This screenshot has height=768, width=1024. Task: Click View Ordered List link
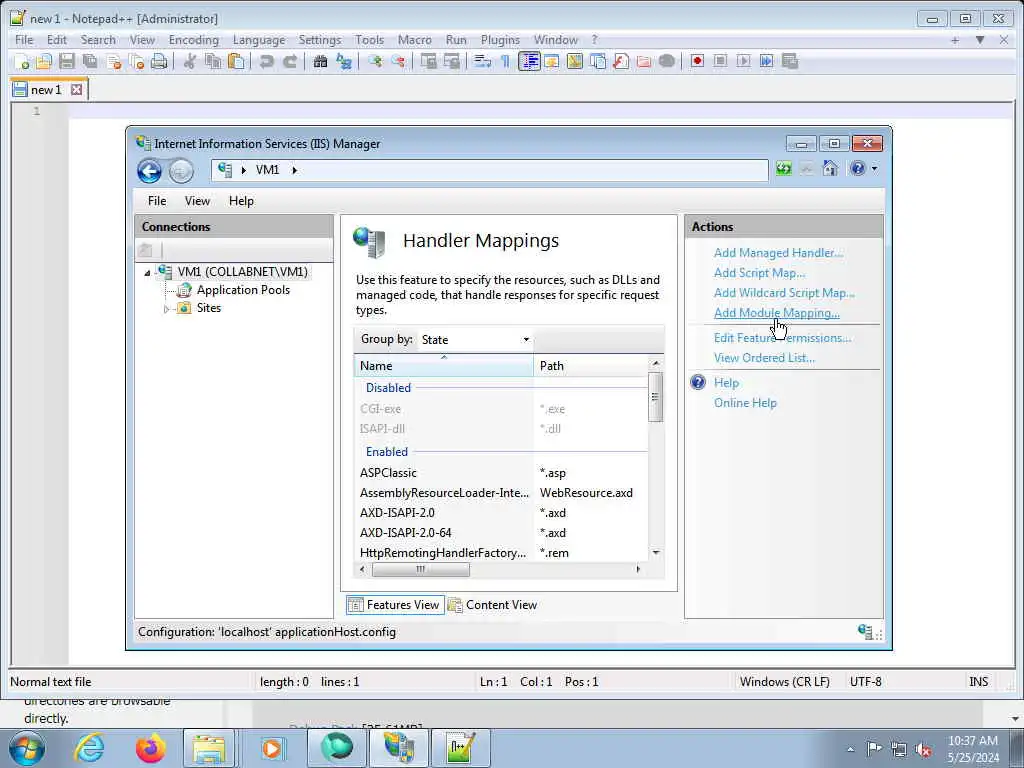(x=764, y=358)
